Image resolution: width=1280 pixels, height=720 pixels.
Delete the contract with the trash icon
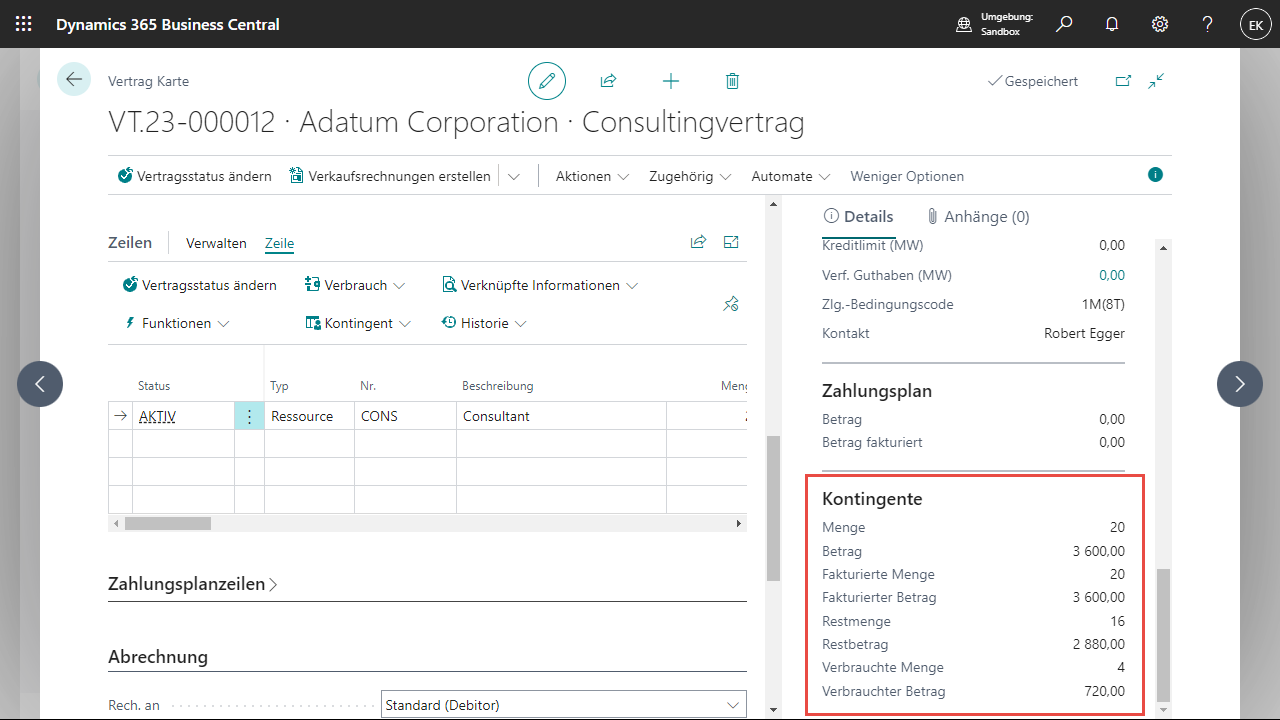click(x=732, y=81)
